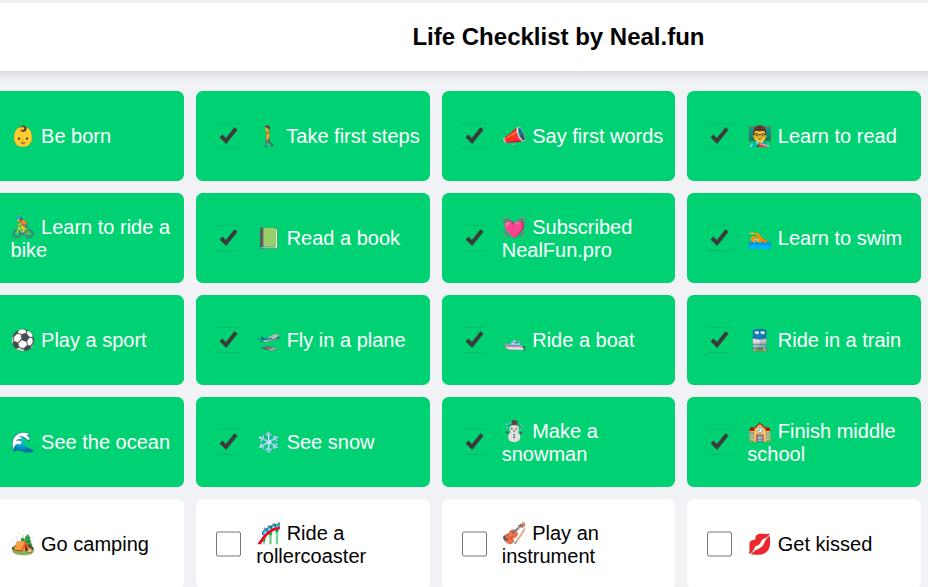Uncheck the Learn to swim checkbox
The height and width of the screenshot is (587, 928).
pyautogui.click(x=720, y=238)
